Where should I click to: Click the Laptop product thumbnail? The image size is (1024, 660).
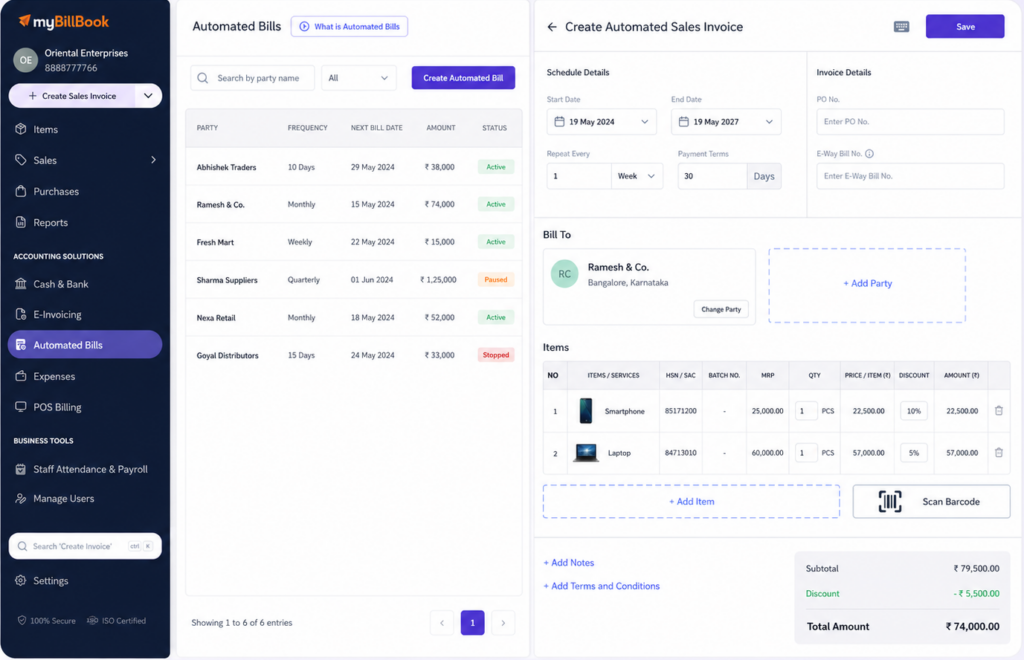click(x=585, y=452)
